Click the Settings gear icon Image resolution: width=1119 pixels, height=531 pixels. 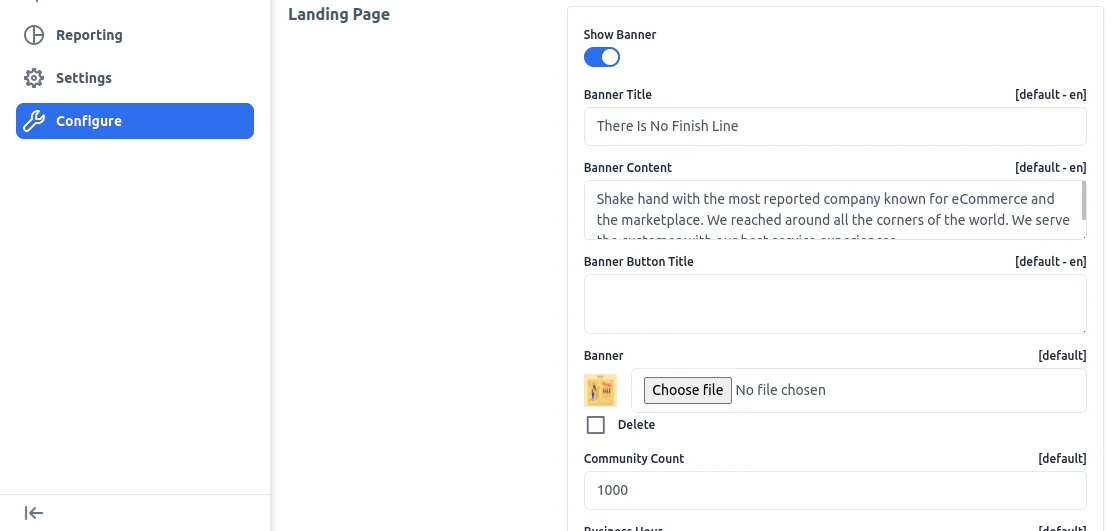34,78
